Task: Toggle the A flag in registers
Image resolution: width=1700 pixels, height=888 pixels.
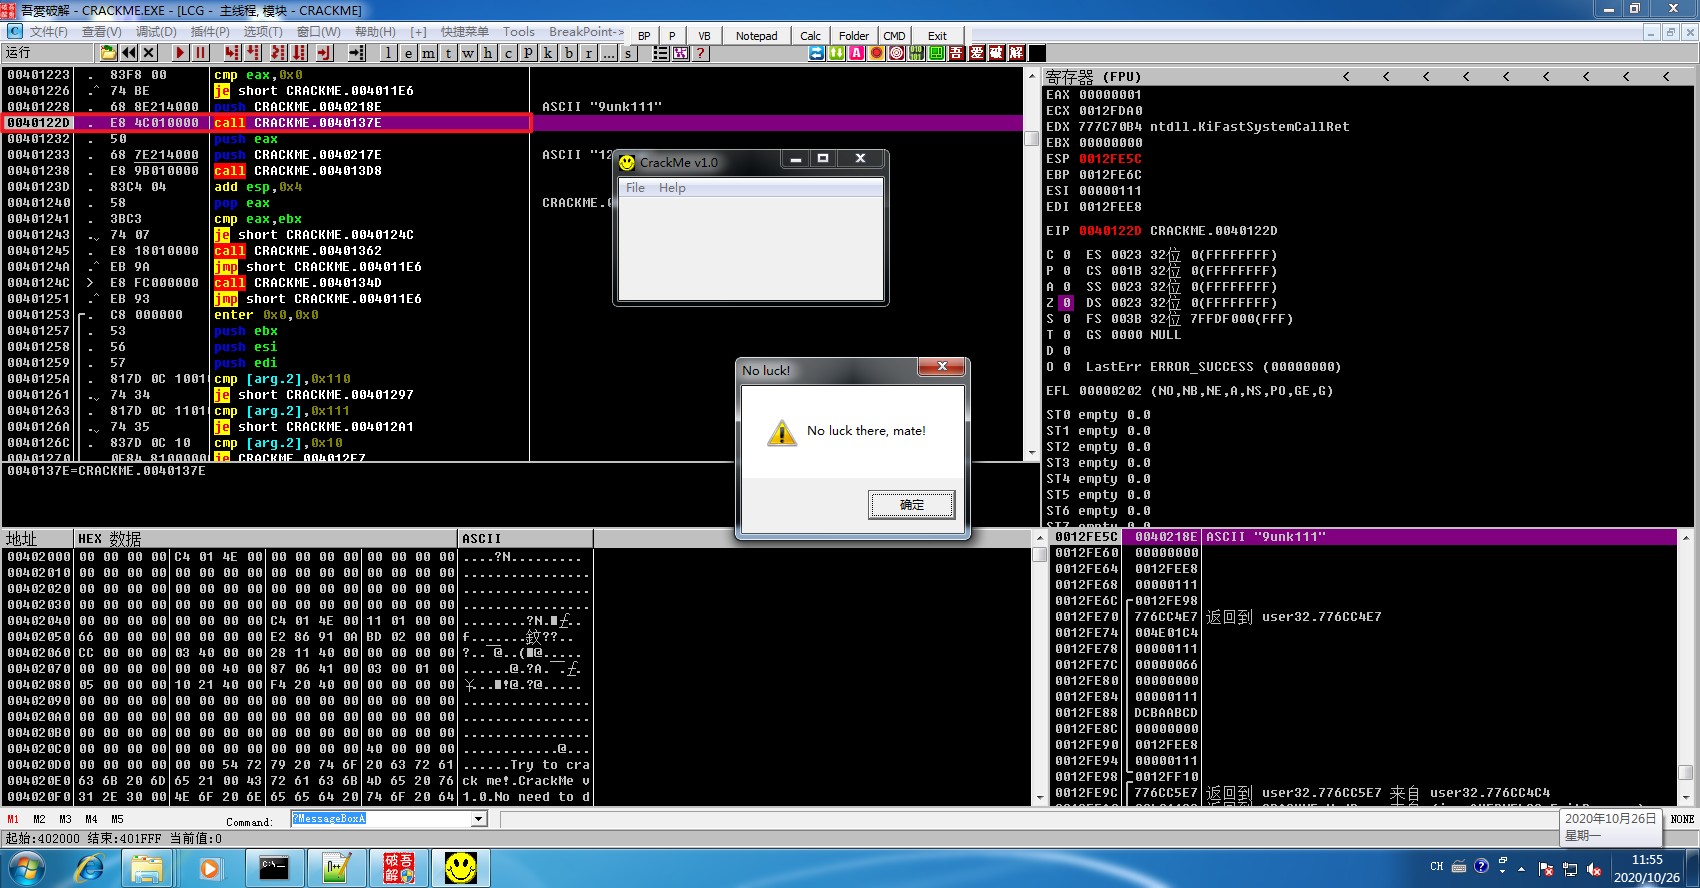Action: 1066,287
